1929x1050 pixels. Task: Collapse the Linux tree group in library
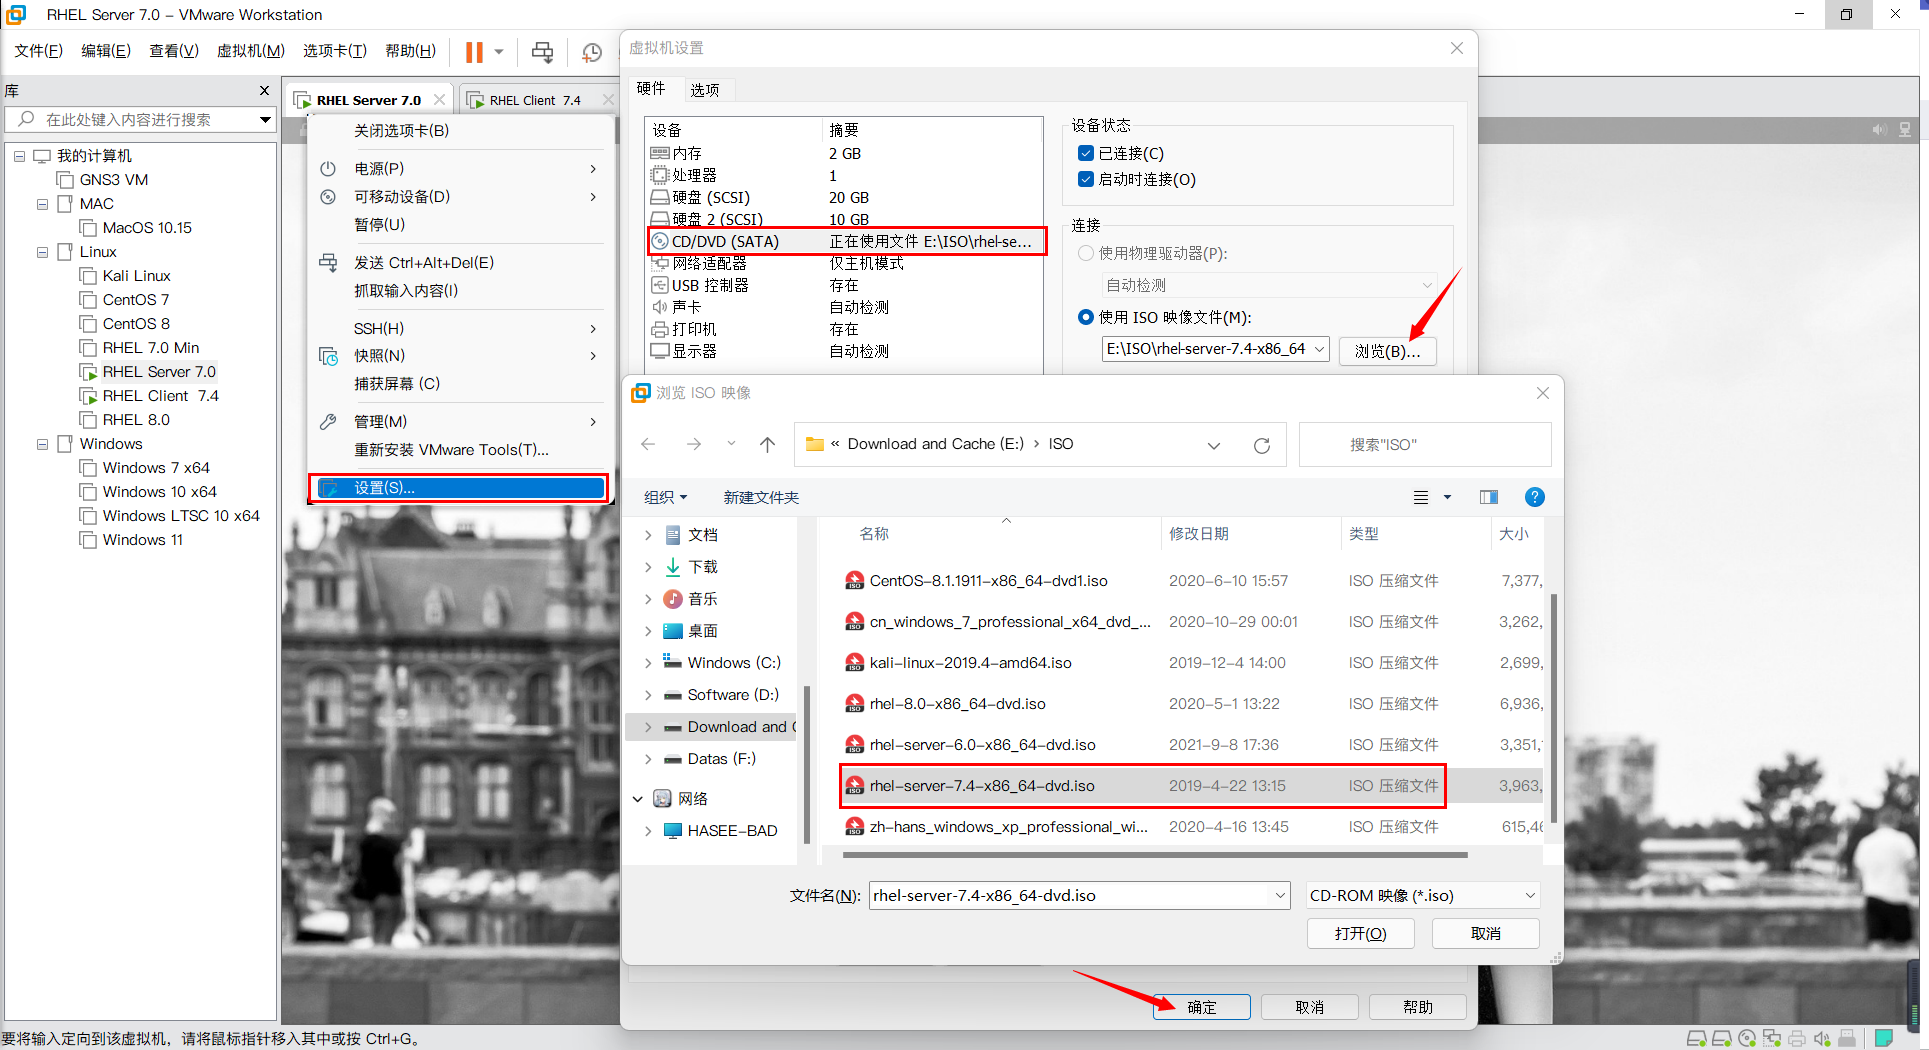tap(42, 252)
